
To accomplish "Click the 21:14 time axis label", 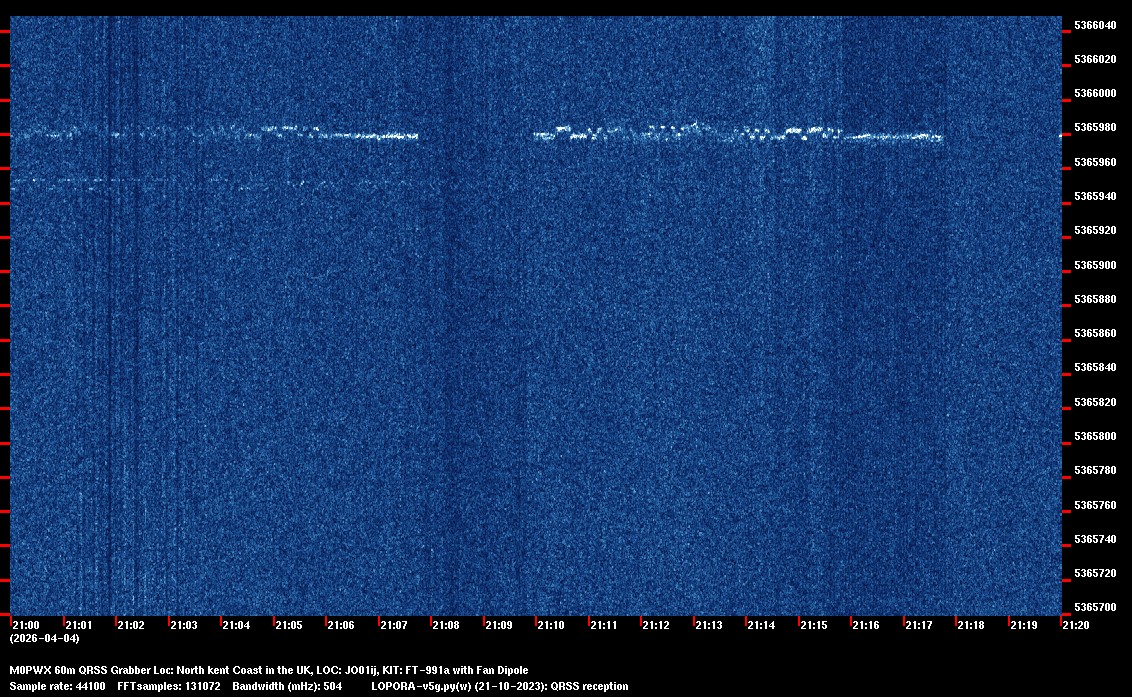I will pyautogui.click(x=761, y=625).
